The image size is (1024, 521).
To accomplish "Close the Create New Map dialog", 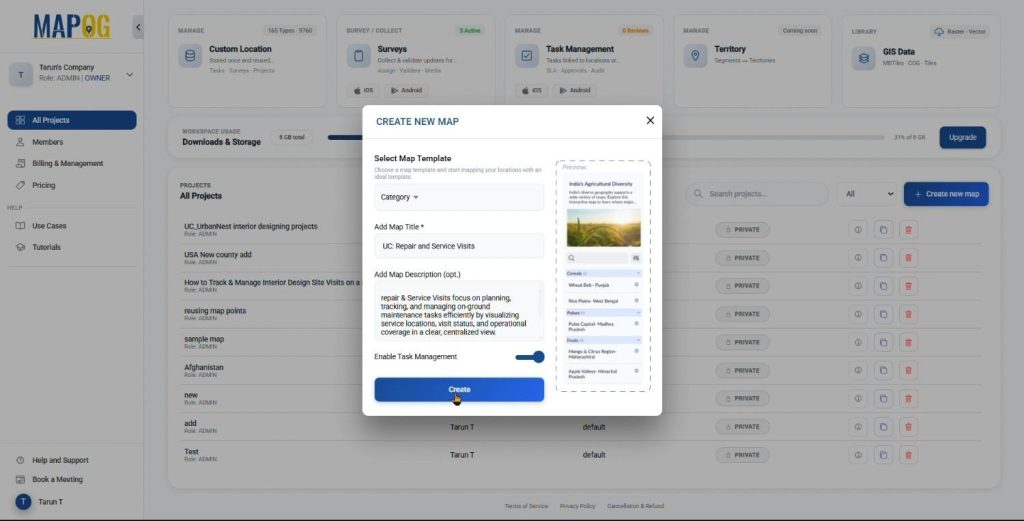I will (650, 120).
